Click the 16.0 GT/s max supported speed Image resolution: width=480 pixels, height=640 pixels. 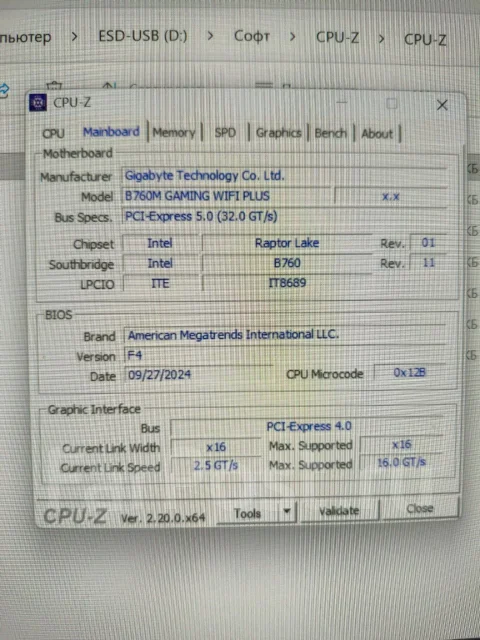click(401, 462)
